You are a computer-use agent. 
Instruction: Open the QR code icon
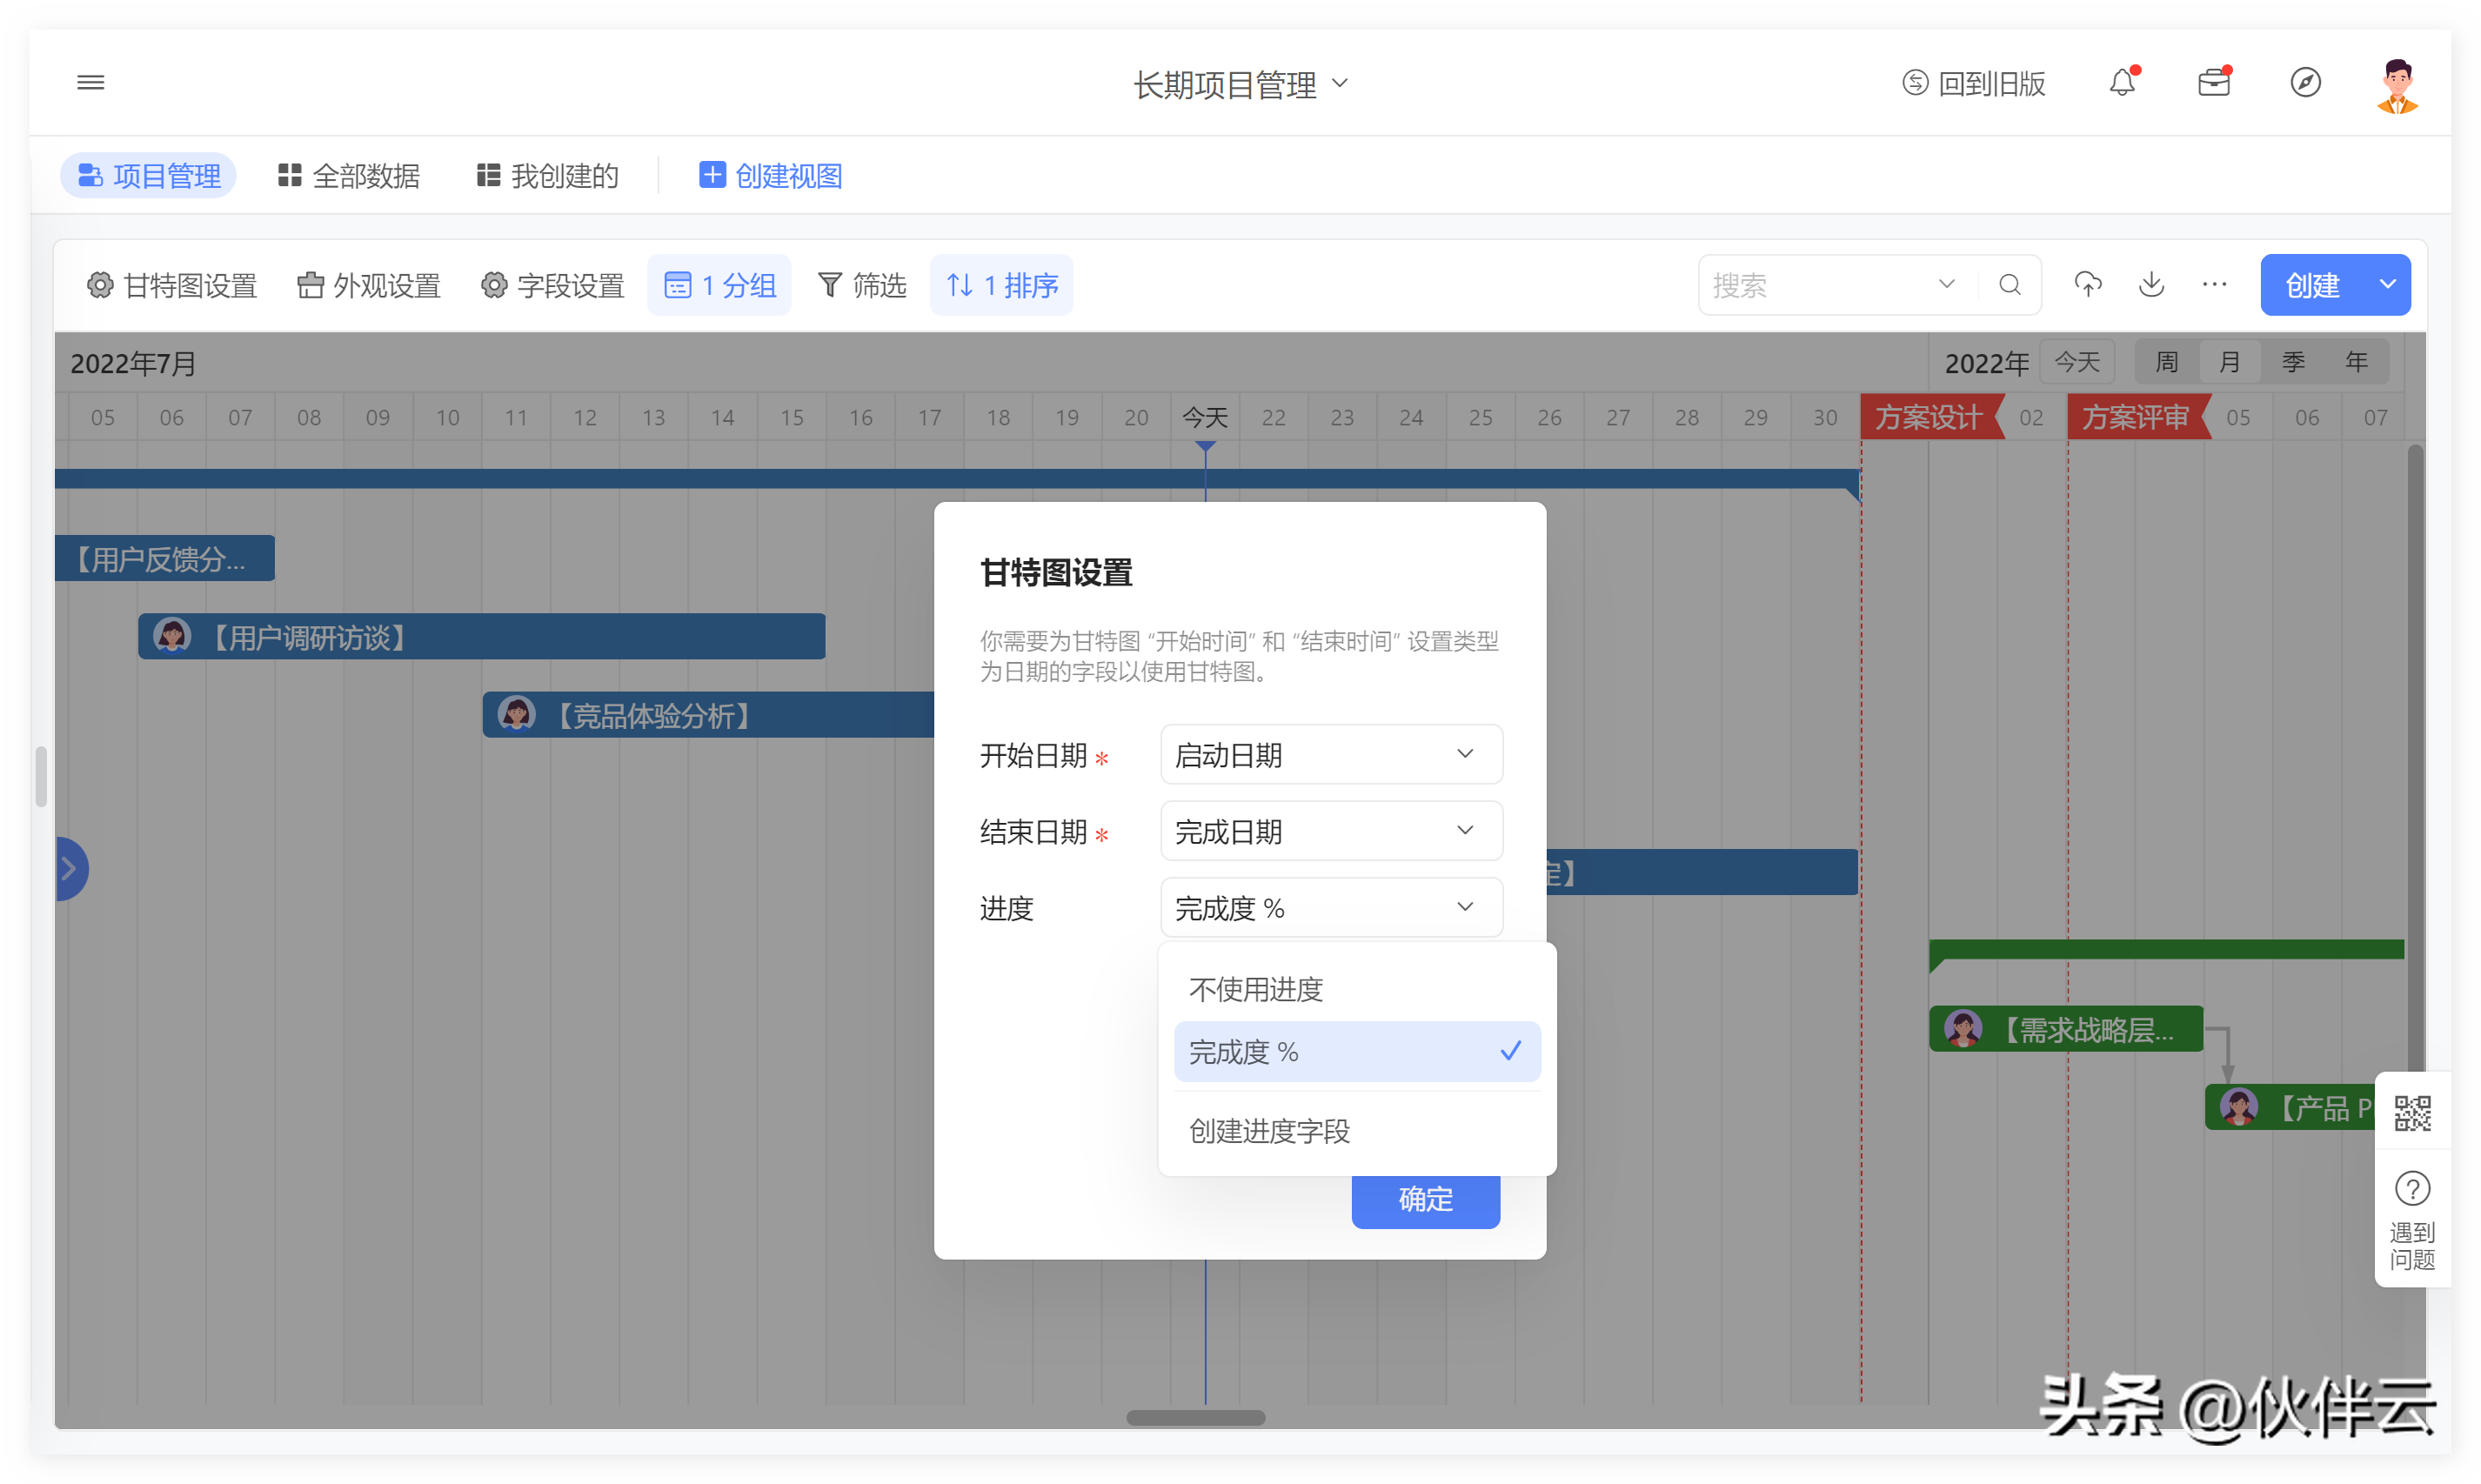(x=2411, y=1113)
